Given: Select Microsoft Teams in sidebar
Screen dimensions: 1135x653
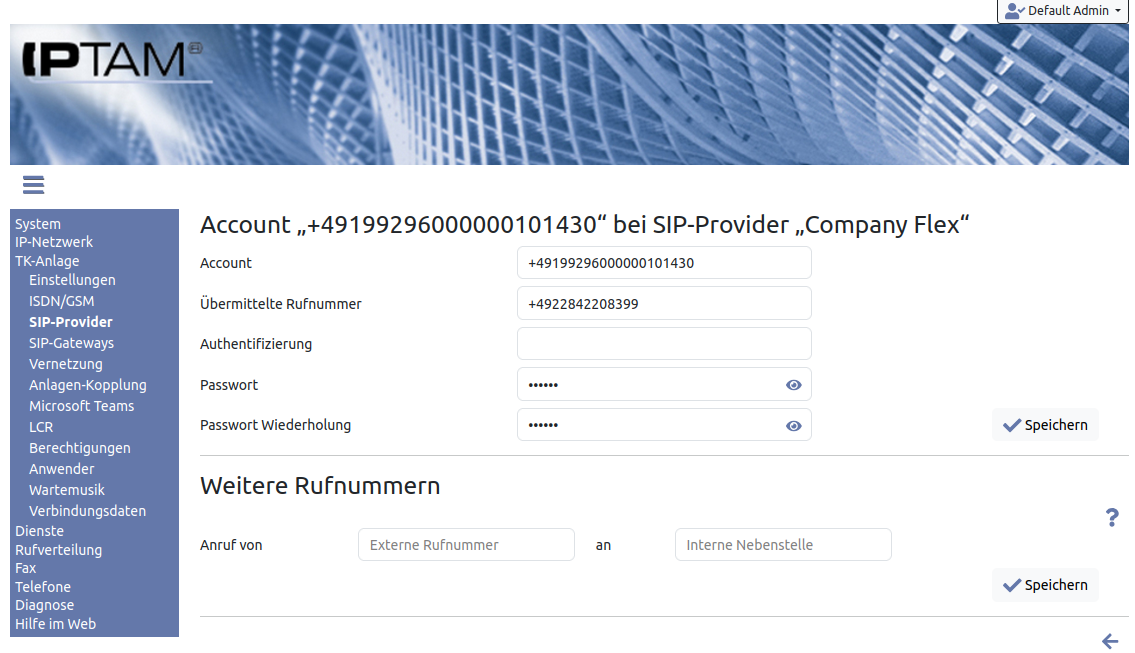Looking at the screenshot, I should [x=81, y=406].
